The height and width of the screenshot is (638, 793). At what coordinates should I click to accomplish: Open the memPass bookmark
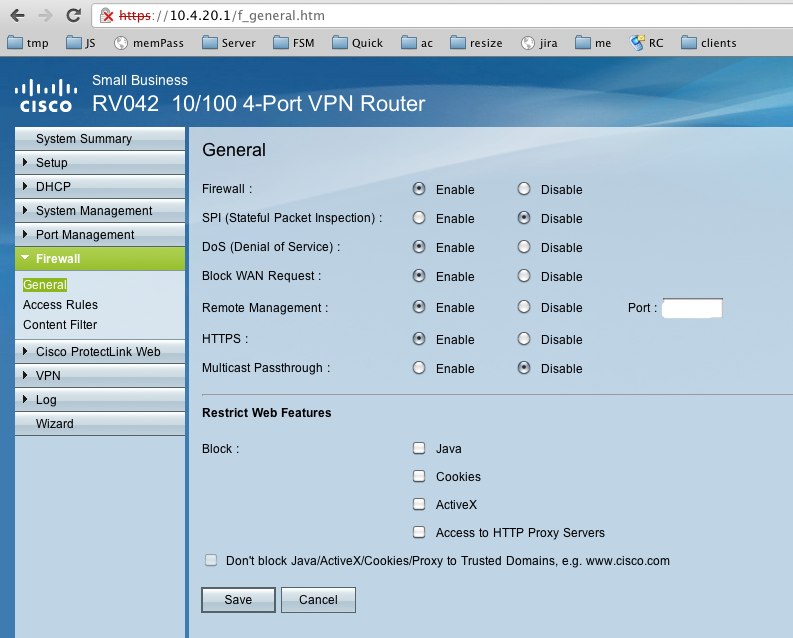pyautogui.click(x=149, y=43)
